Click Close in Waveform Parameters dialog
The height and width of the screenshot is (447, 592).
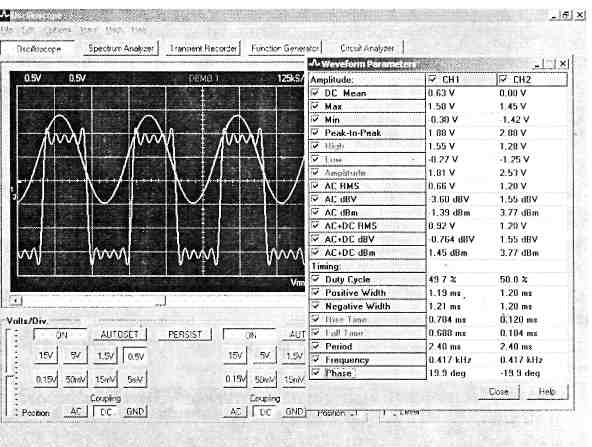pyautogui.click(x=498, y=392)
